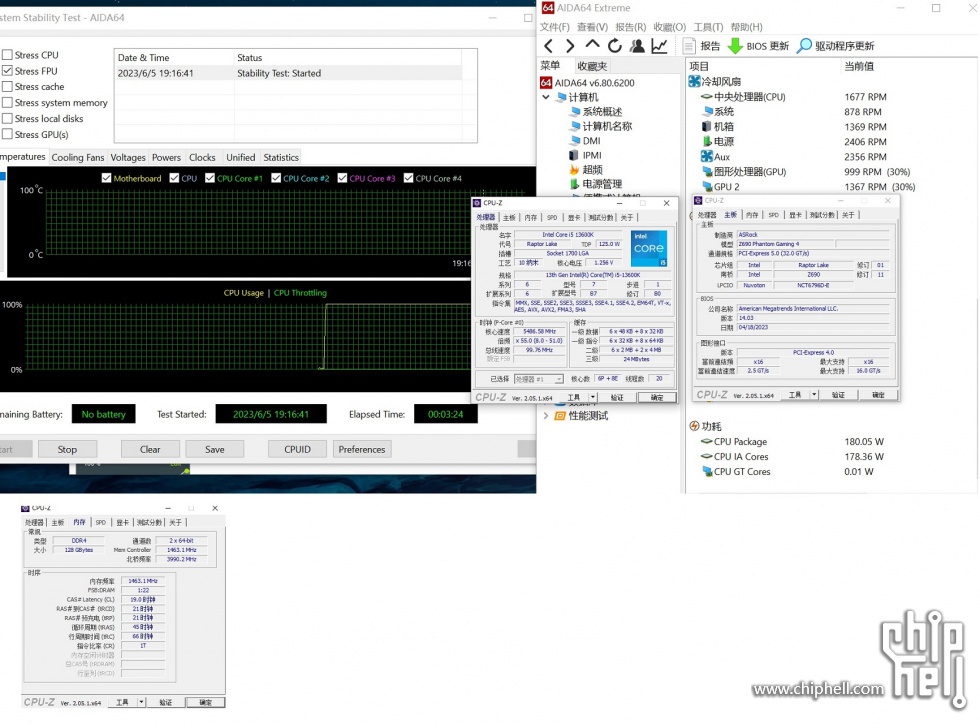The width and height of the screenshot is (980, 724).
Task: Select the 图形处理器(GPU) fan row icon
Action: (707, 171)
